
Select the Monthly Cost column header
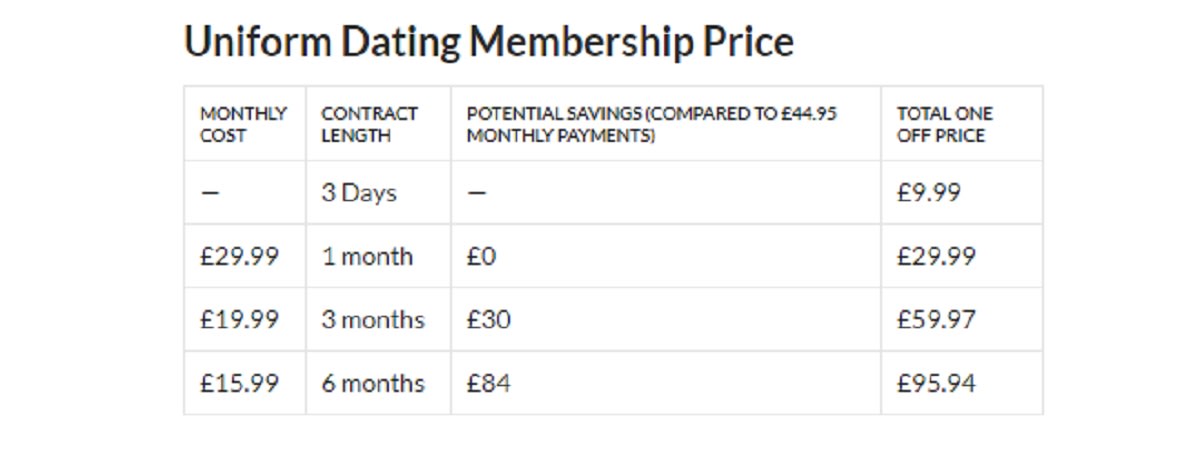(x=243, y=125)
